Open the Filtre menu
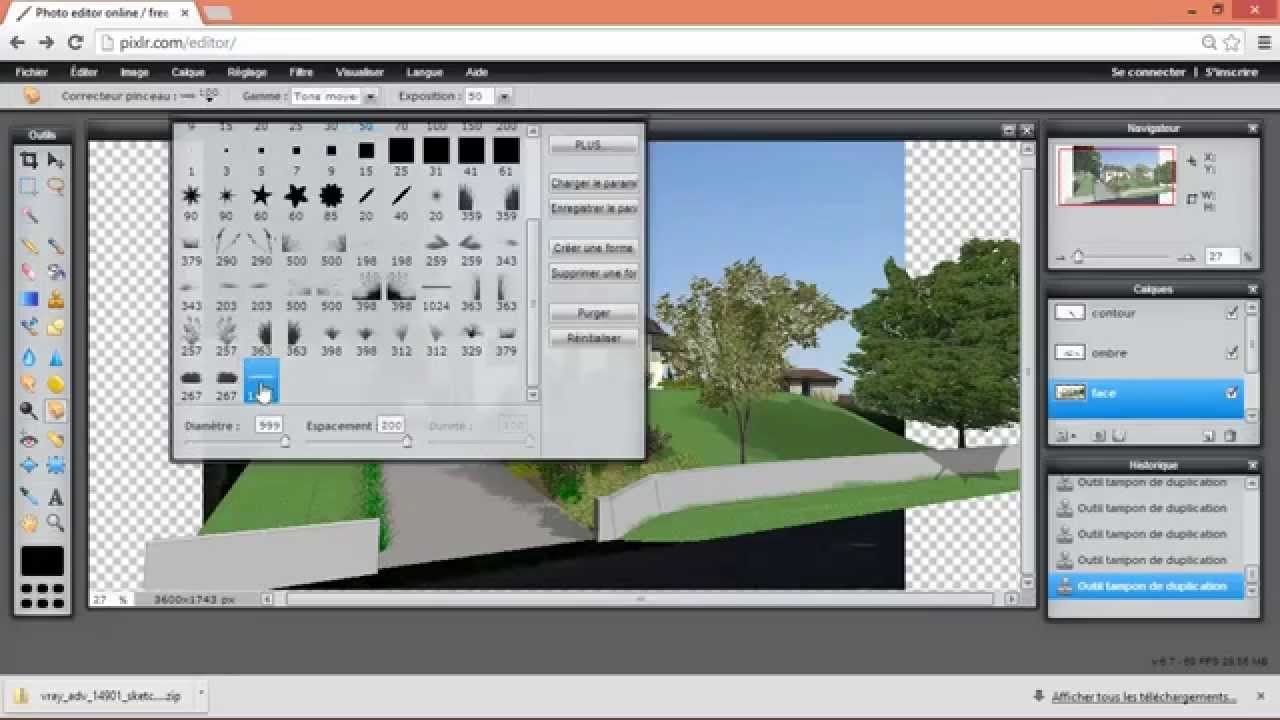The image size is (1280, 720). tap(301, 72)
